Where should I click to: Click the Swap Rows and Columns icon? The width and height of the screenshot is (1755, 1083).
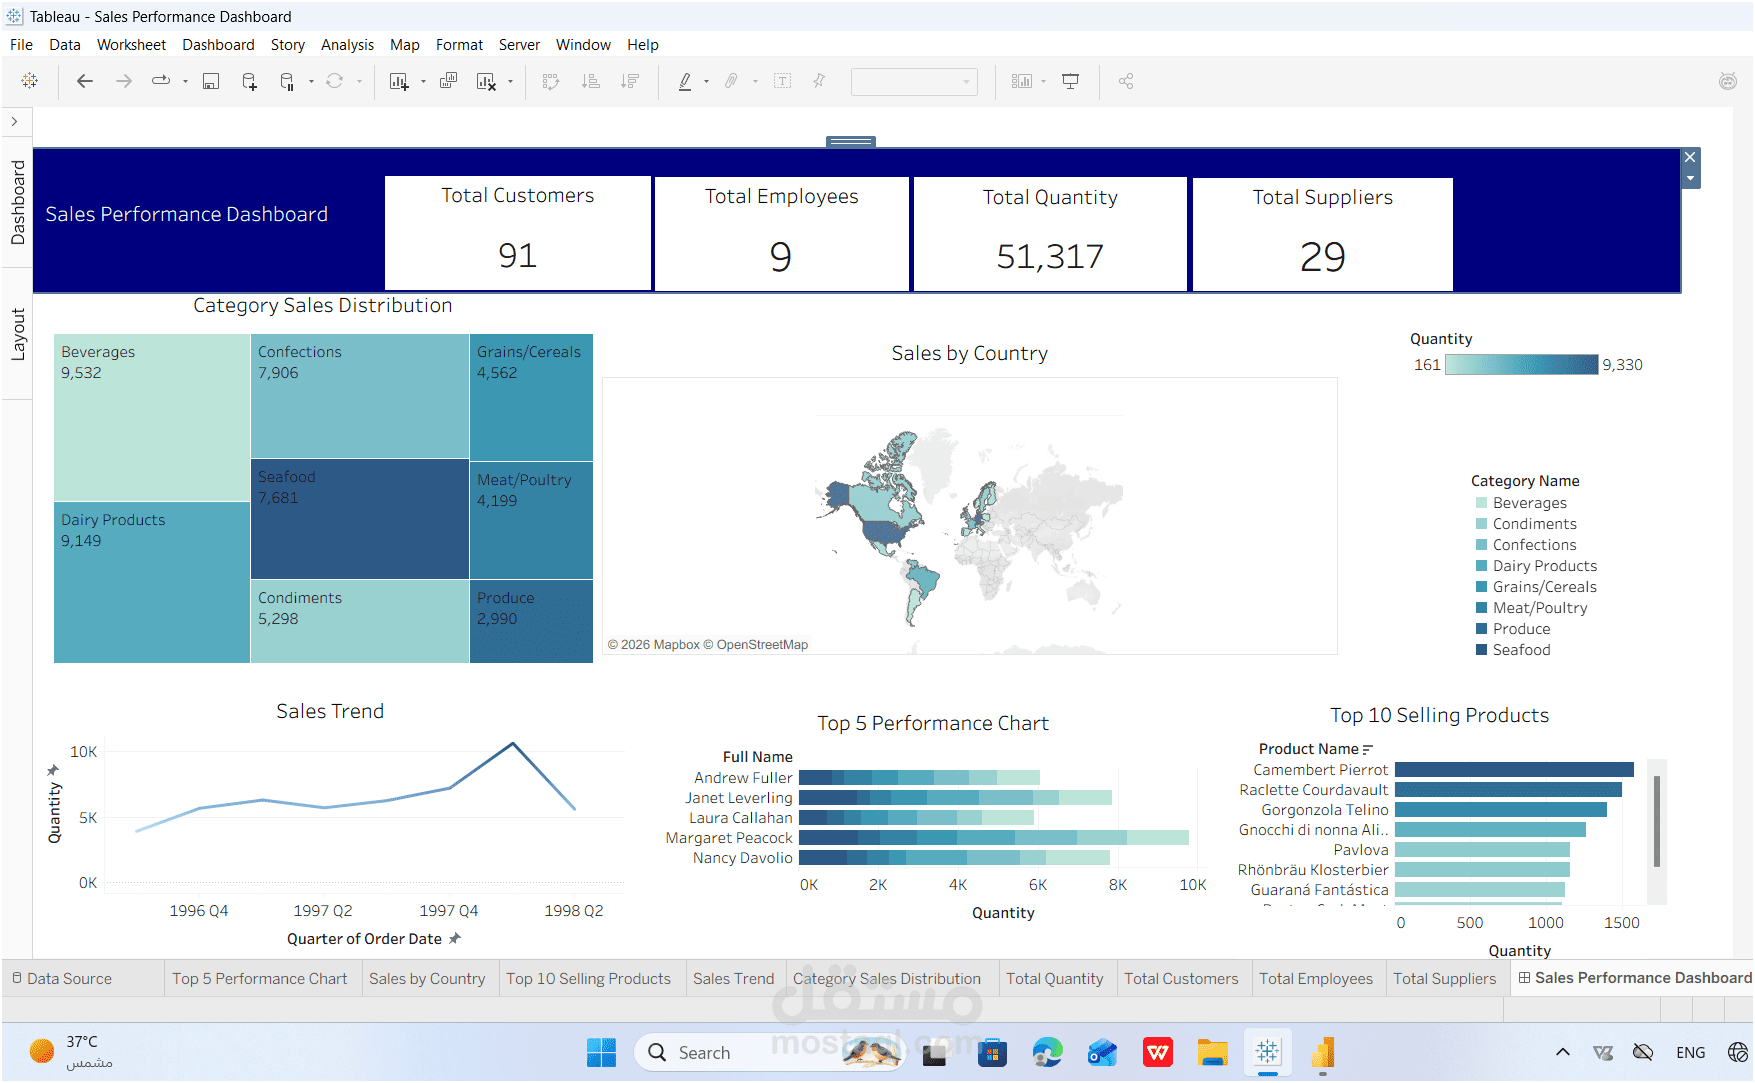tap(551, 81)
